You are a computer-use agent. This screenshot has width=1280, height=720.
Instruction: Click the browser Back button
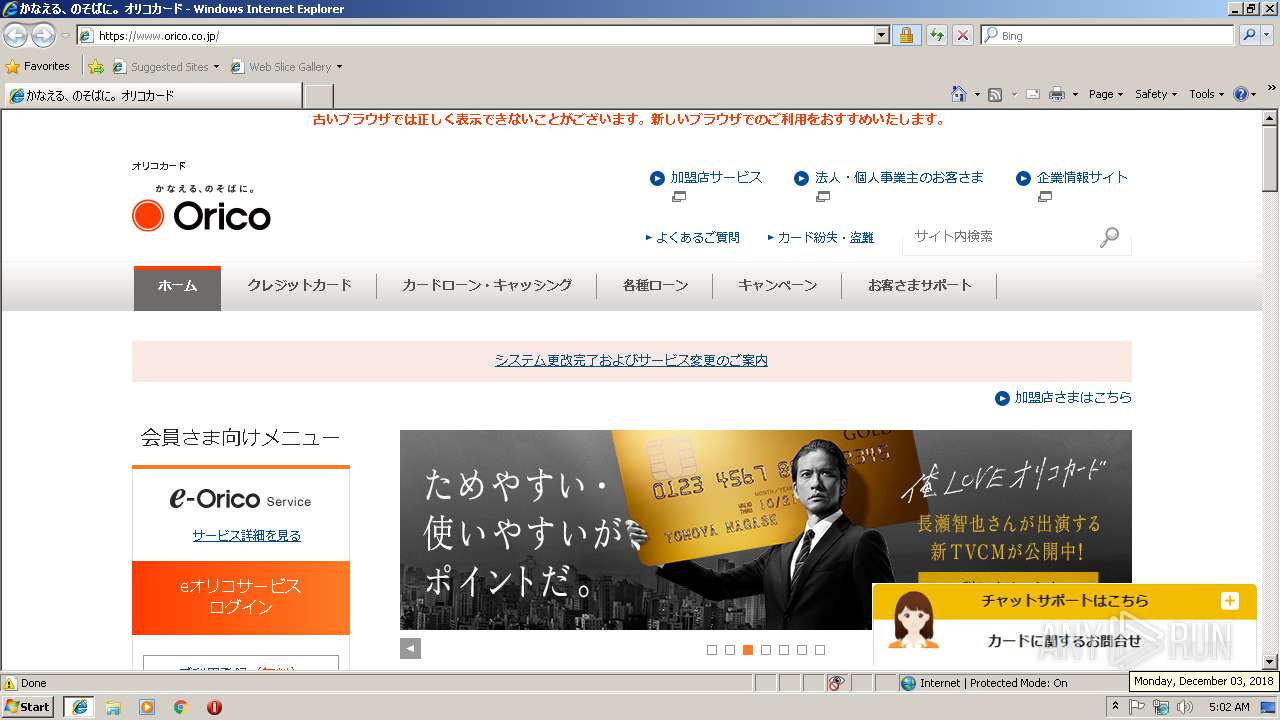tap(16, 35)
